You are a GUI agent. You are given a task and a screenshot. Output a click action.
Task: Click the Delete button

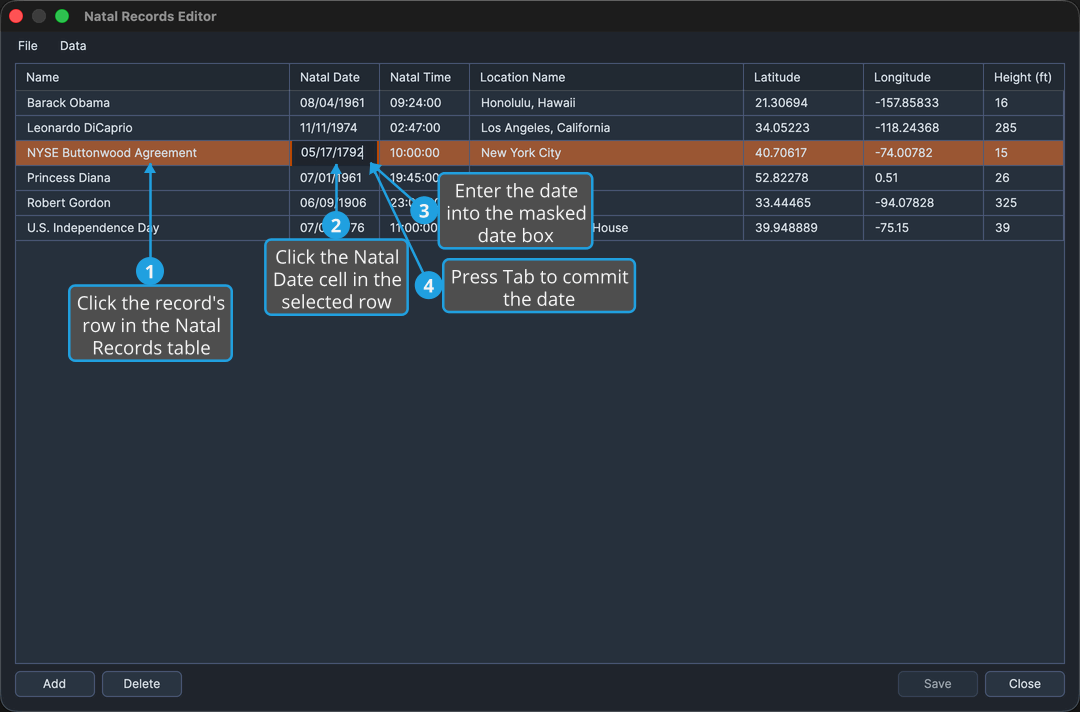(142, 684)
